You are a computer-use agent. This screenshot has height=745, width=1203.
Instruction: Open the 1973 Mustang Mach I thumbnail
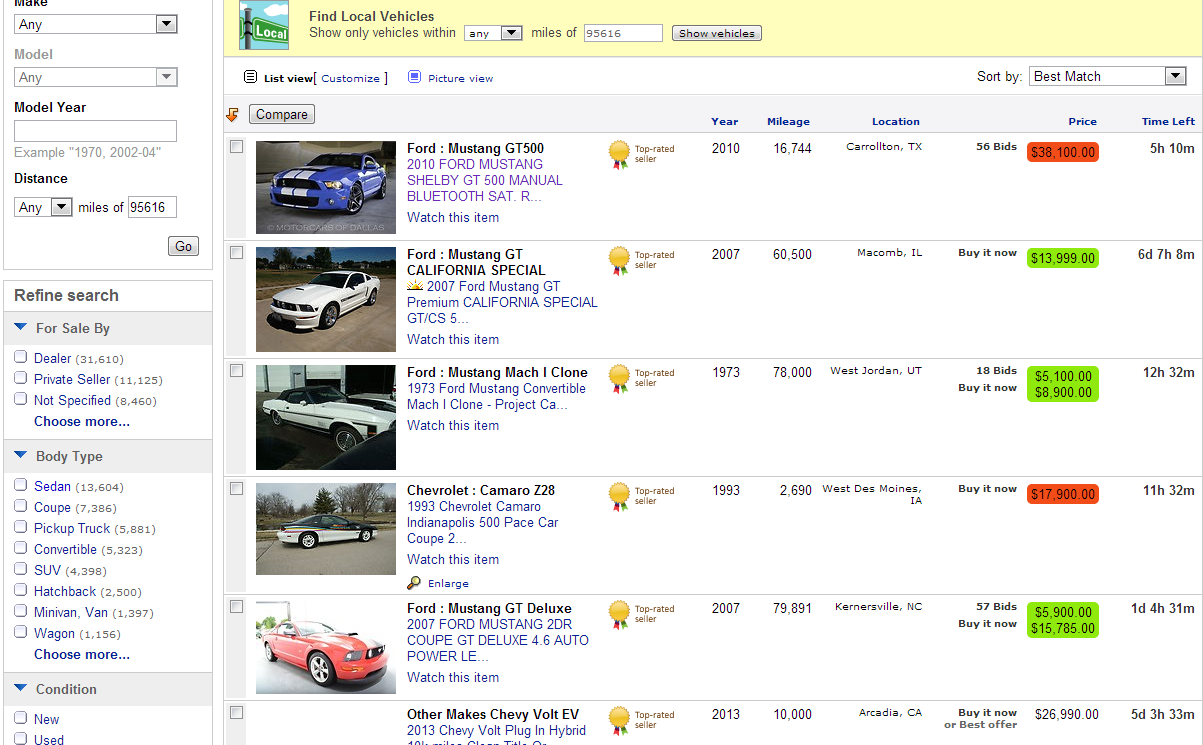point(326,417)
